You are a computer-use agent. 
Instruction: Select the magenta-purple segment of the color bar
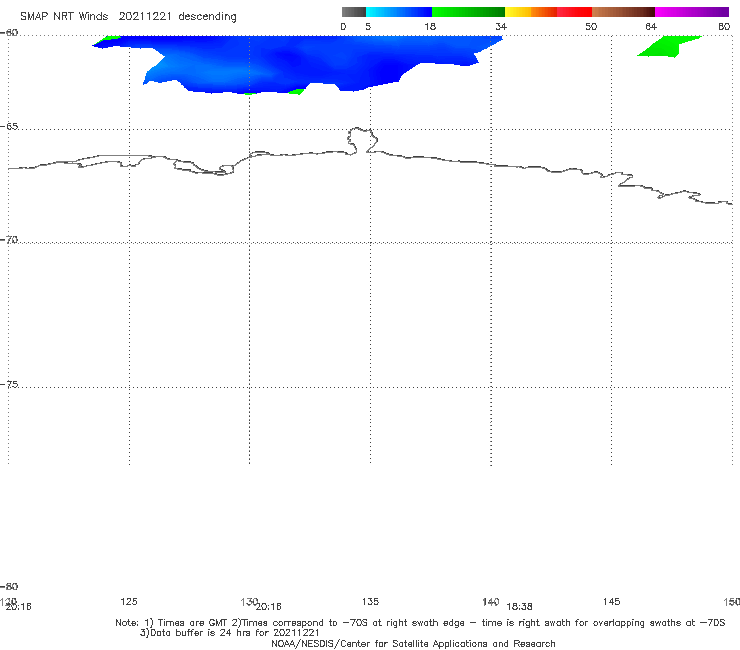tap(692, 12)
